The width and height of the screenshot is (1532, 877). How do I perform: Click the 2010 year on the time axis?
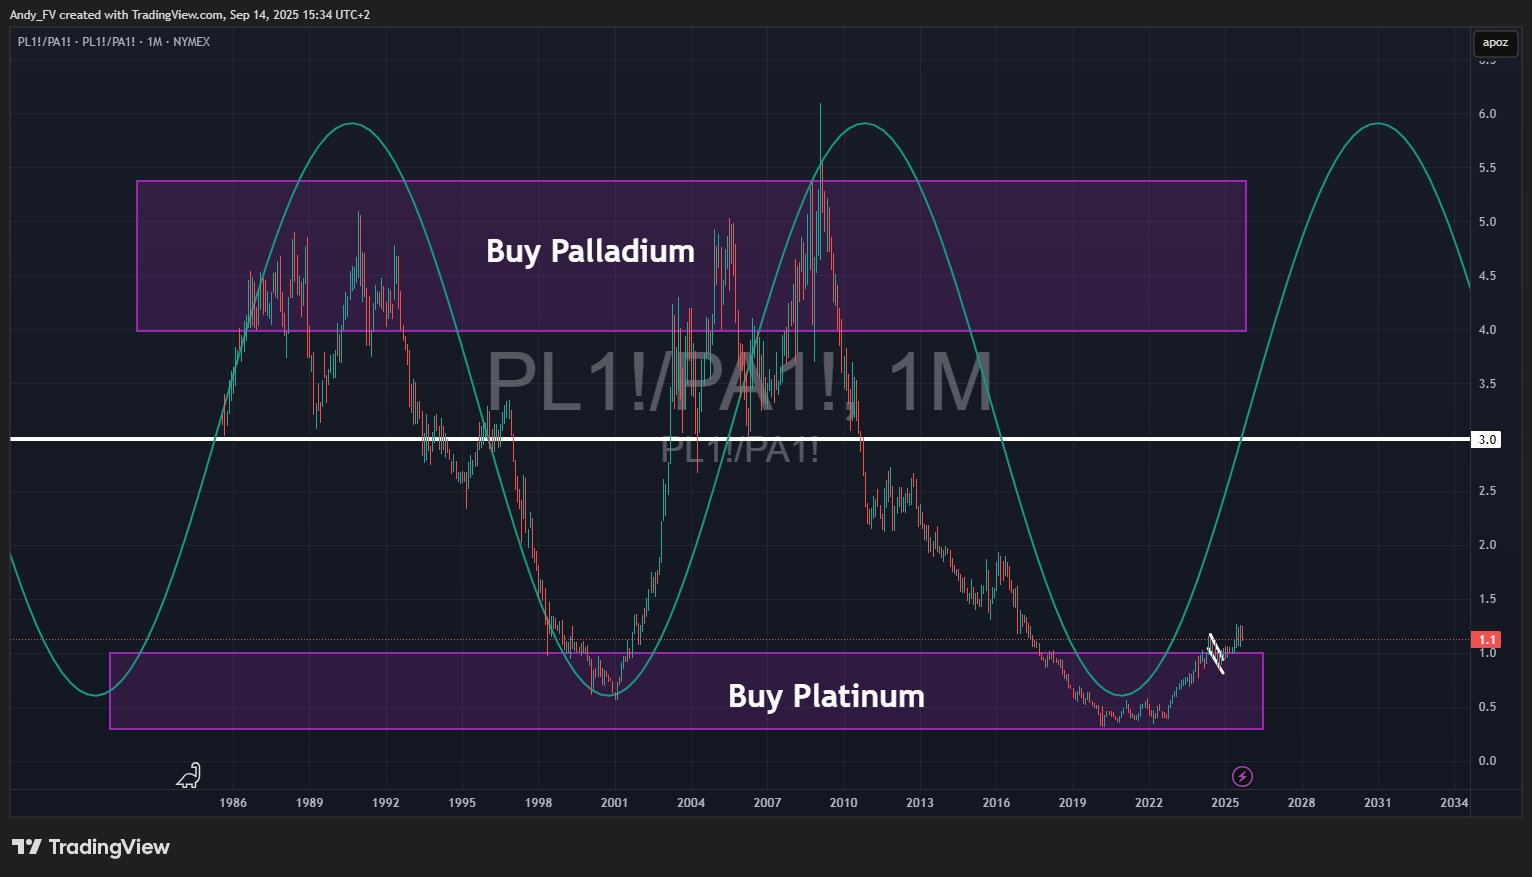843,803
